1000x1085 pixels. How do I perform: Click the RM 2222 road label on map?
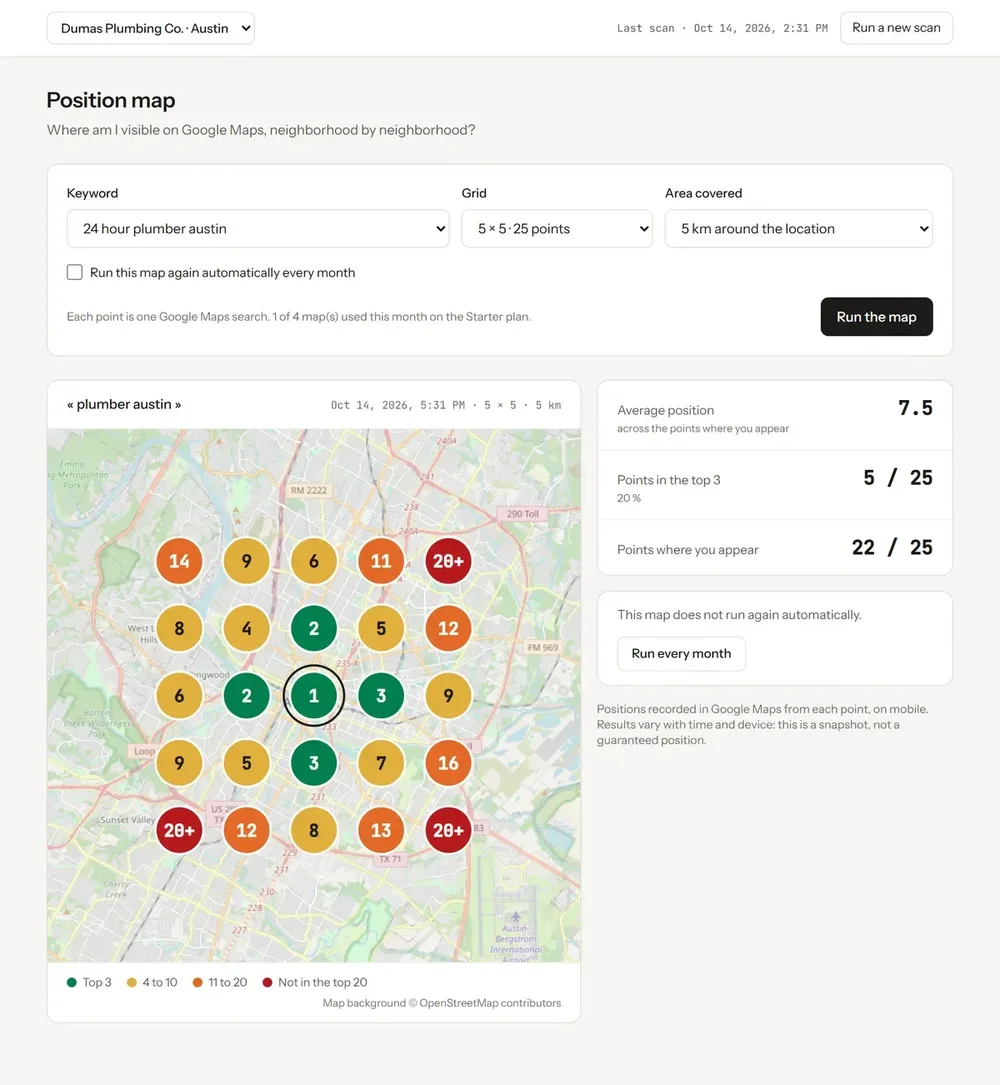[x=309, y=490]
